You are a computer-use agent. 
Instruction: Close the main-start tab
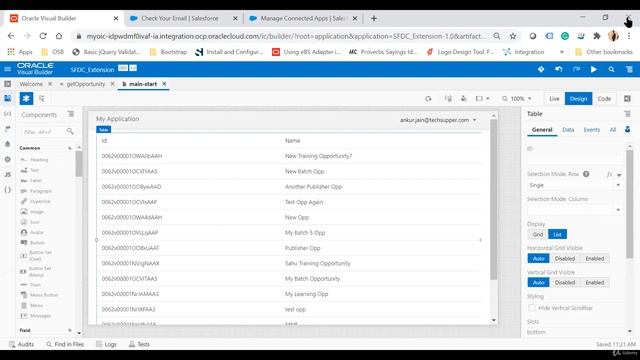point(164,84)
